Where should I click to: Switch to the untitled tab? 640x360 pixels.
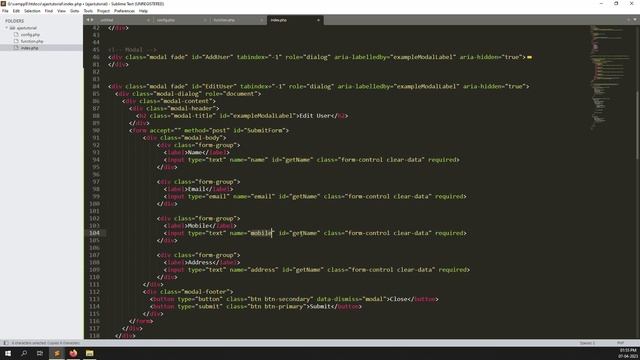pyautogui.click(x=124, y=20)
